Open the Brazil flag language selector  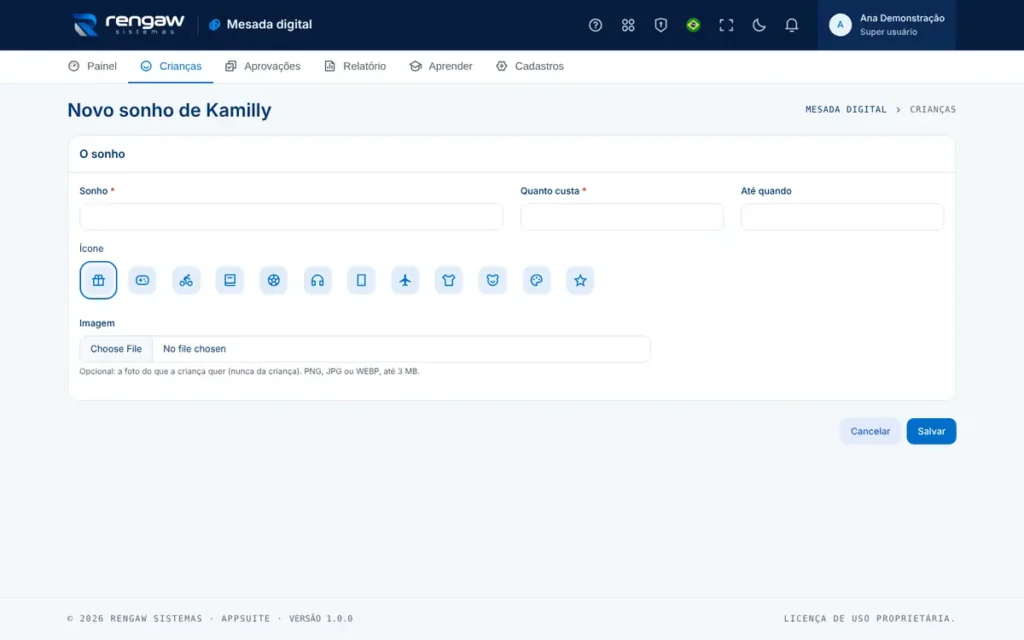tap(693, 25)
